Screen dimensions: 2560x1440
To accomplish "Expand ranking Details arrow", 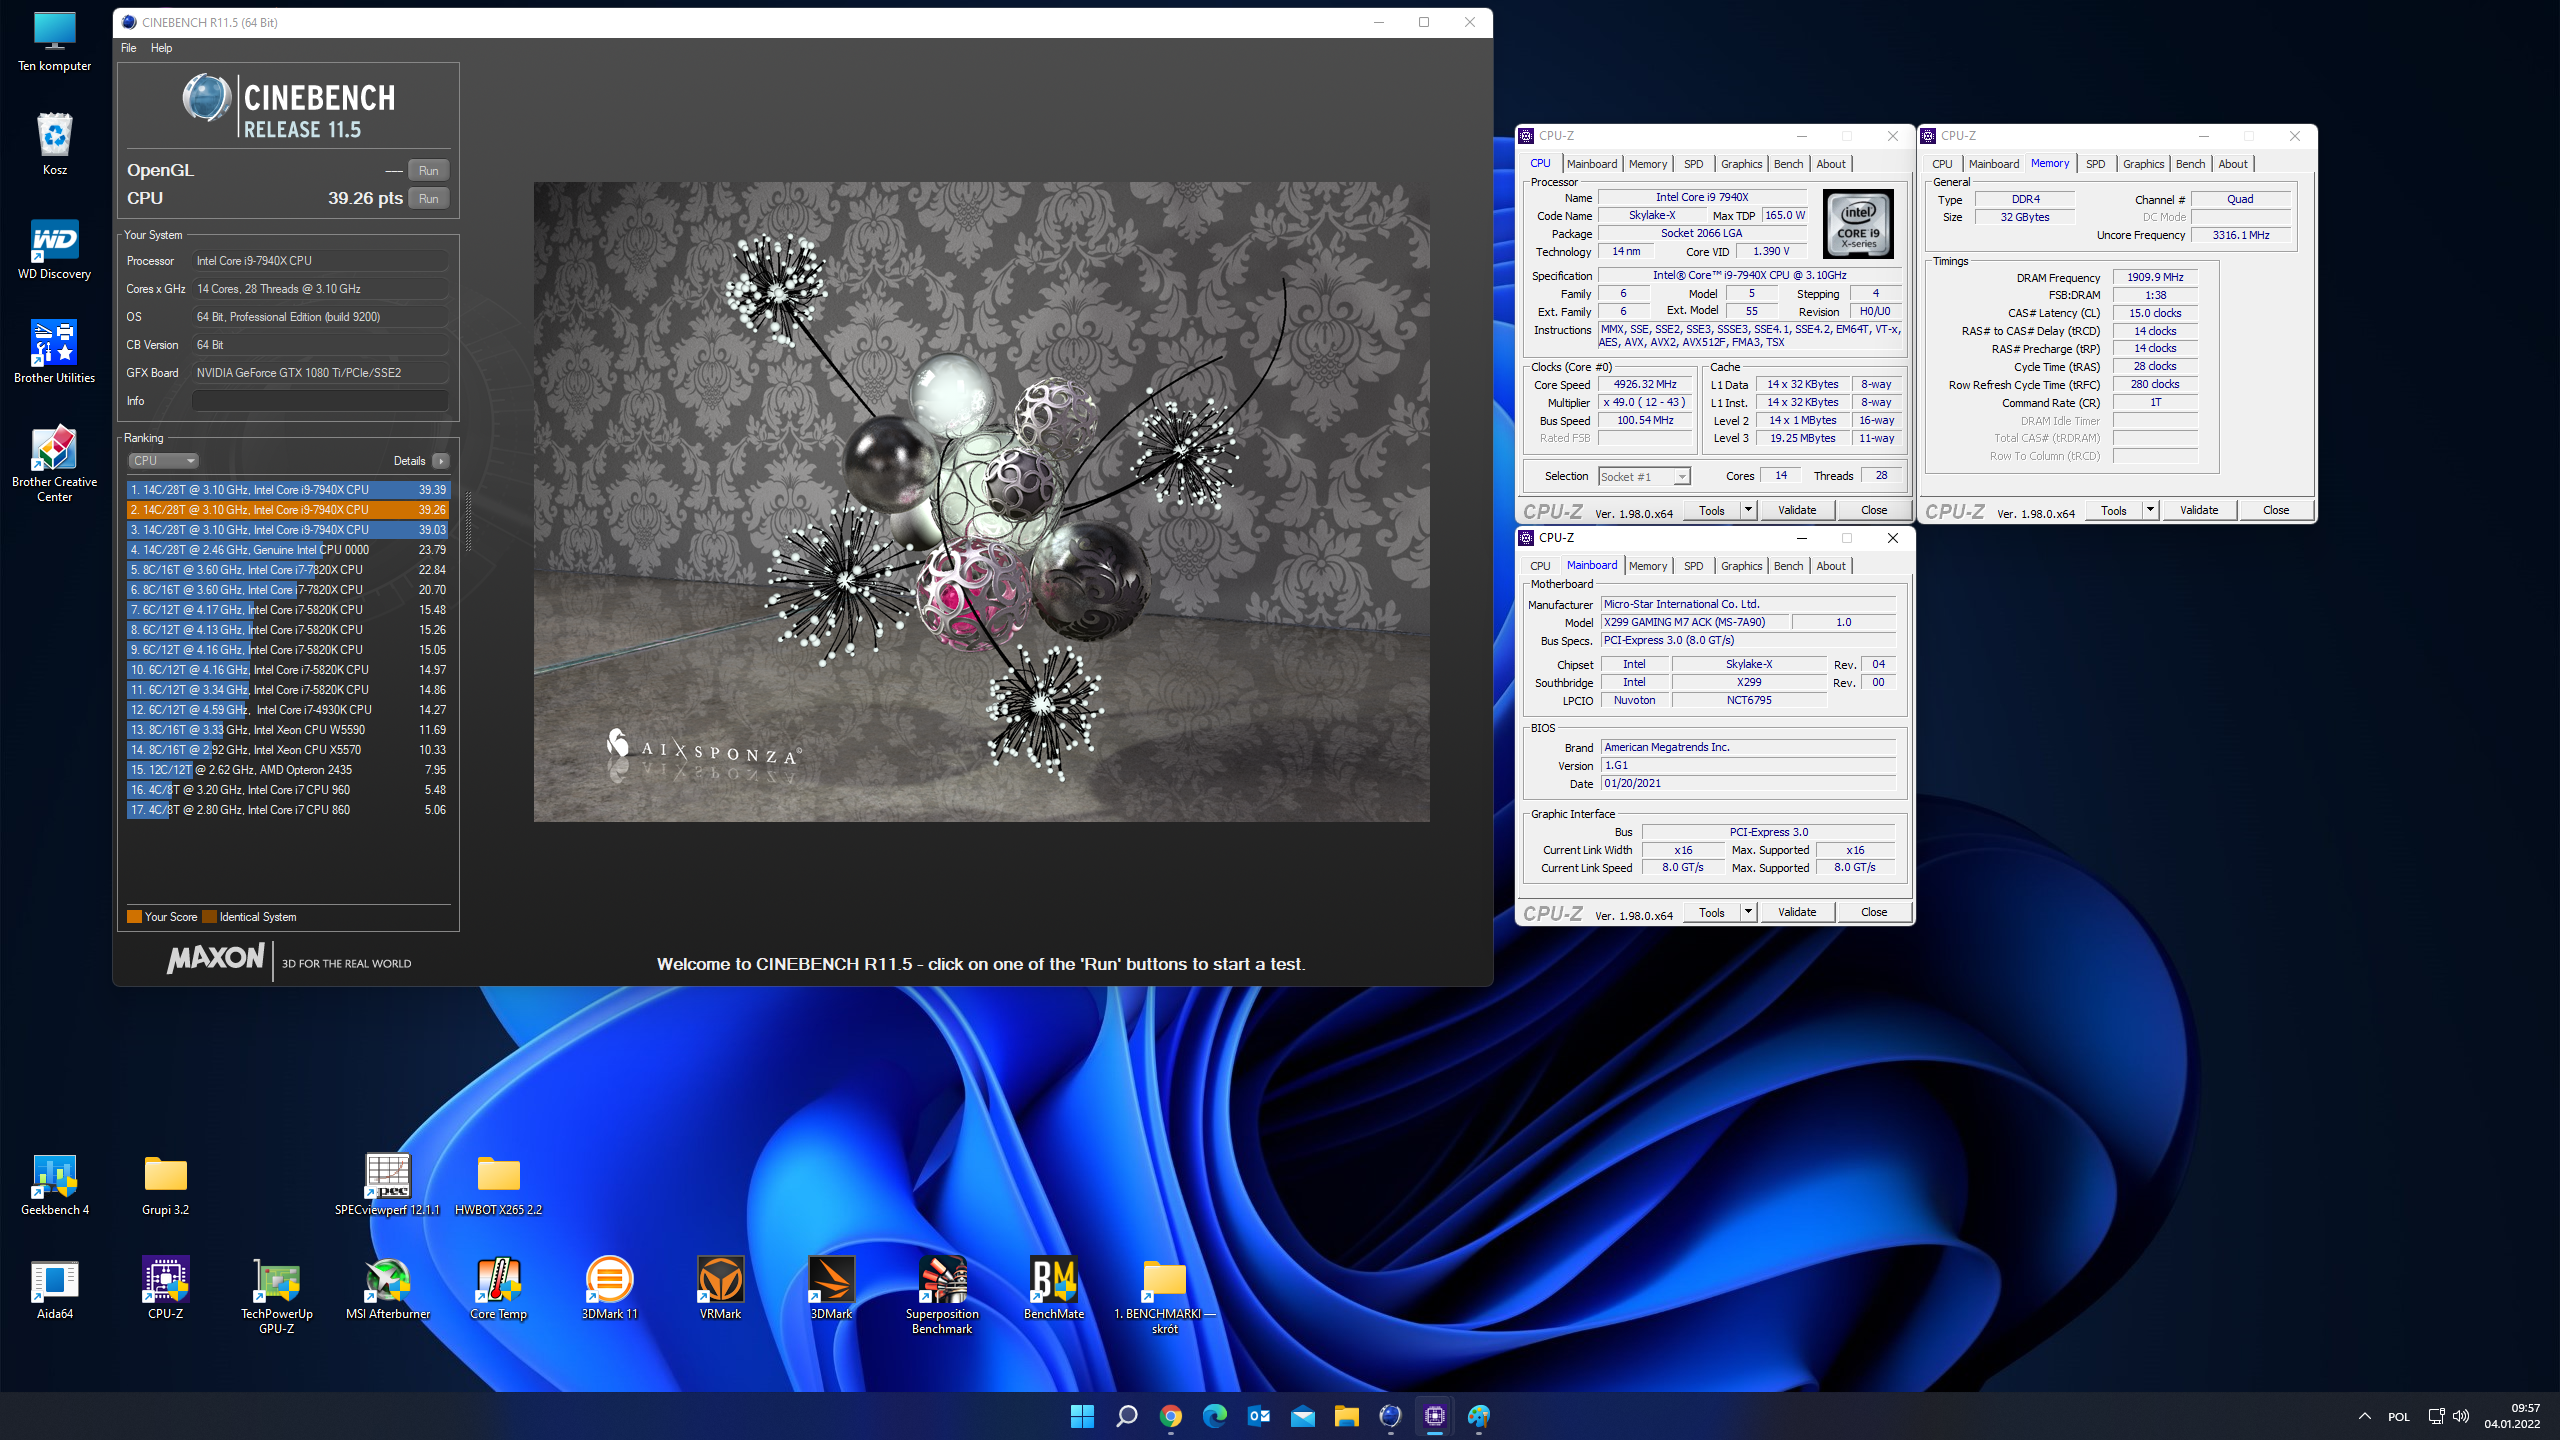I will (440, 461).
